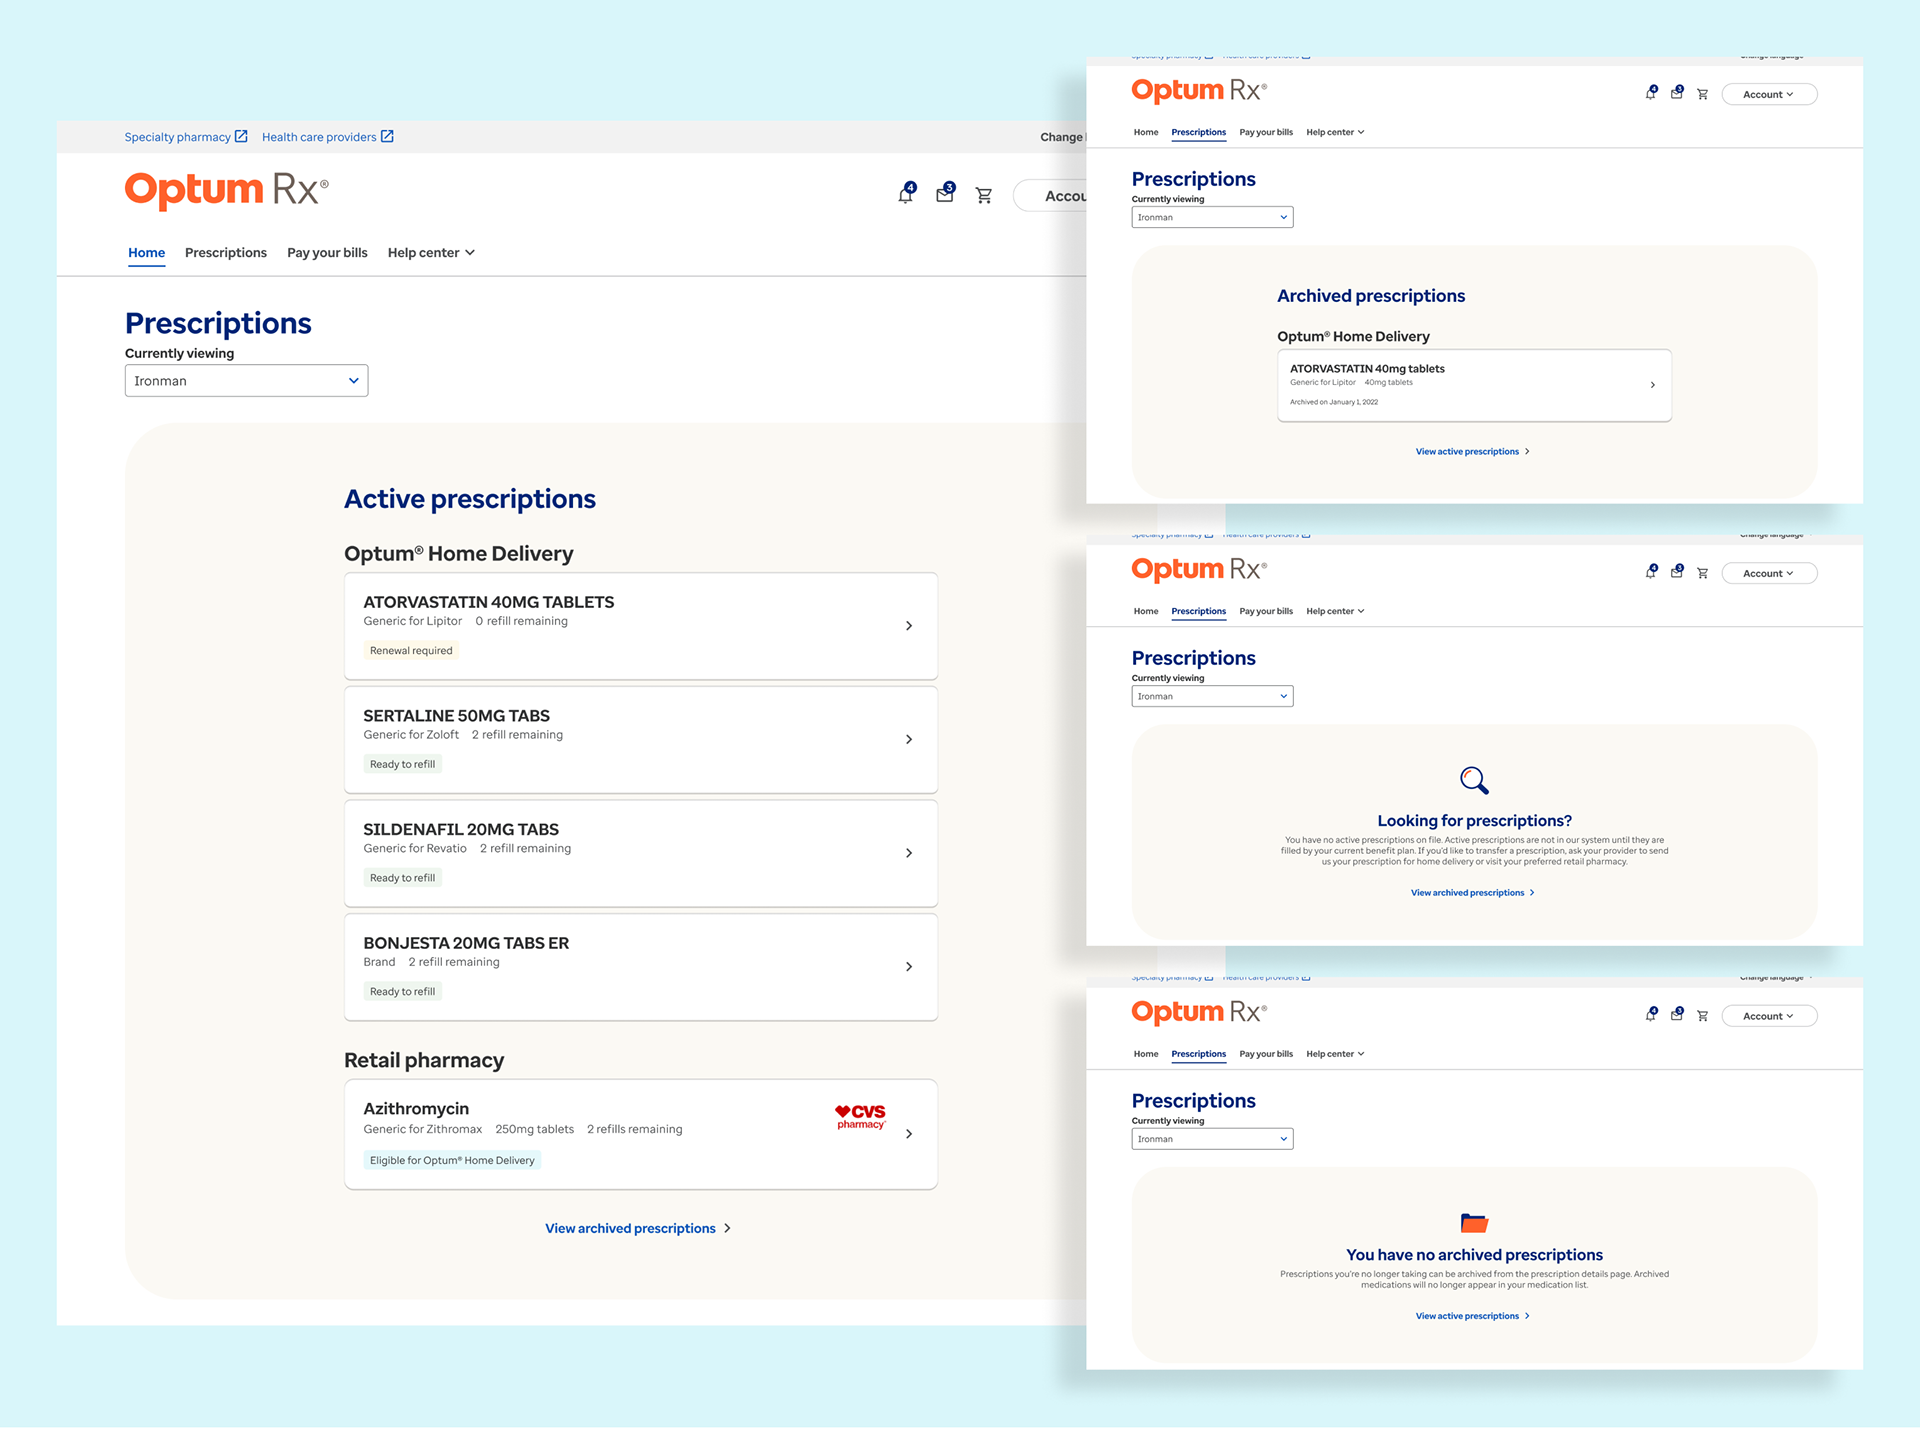Click external link icon beside Specialty pharmacy
Screen dimensions: 1920x1438
point(241,137)
